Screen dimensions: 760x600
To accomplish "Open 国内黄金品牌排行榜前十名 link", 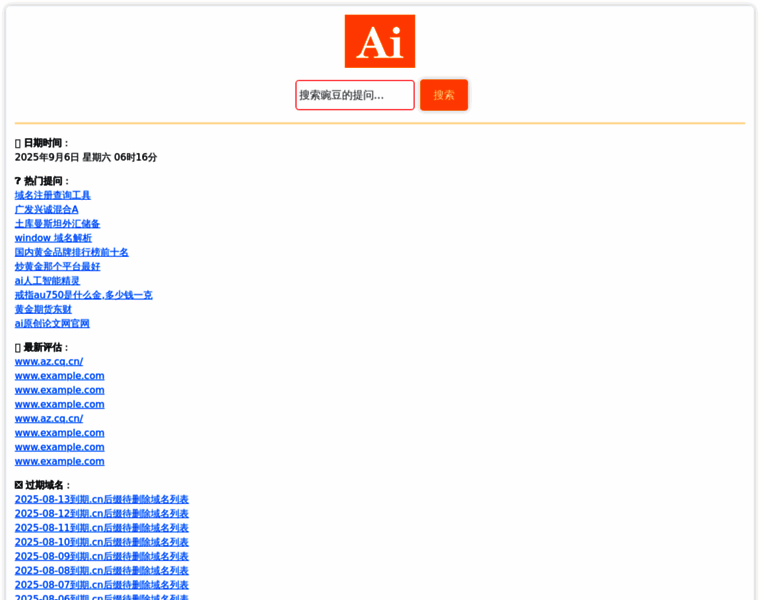I will 72,252.
